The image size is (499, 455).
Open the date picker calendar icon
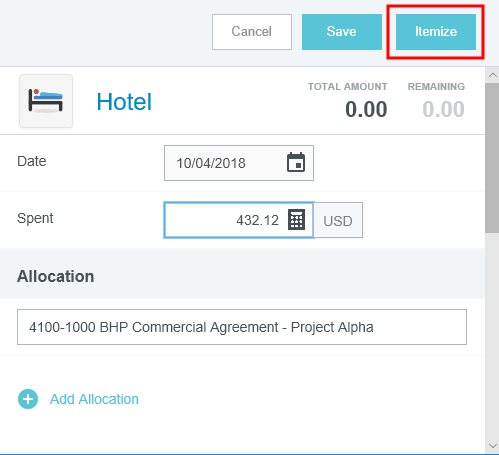pyautogui.click(x=296, y=163)
